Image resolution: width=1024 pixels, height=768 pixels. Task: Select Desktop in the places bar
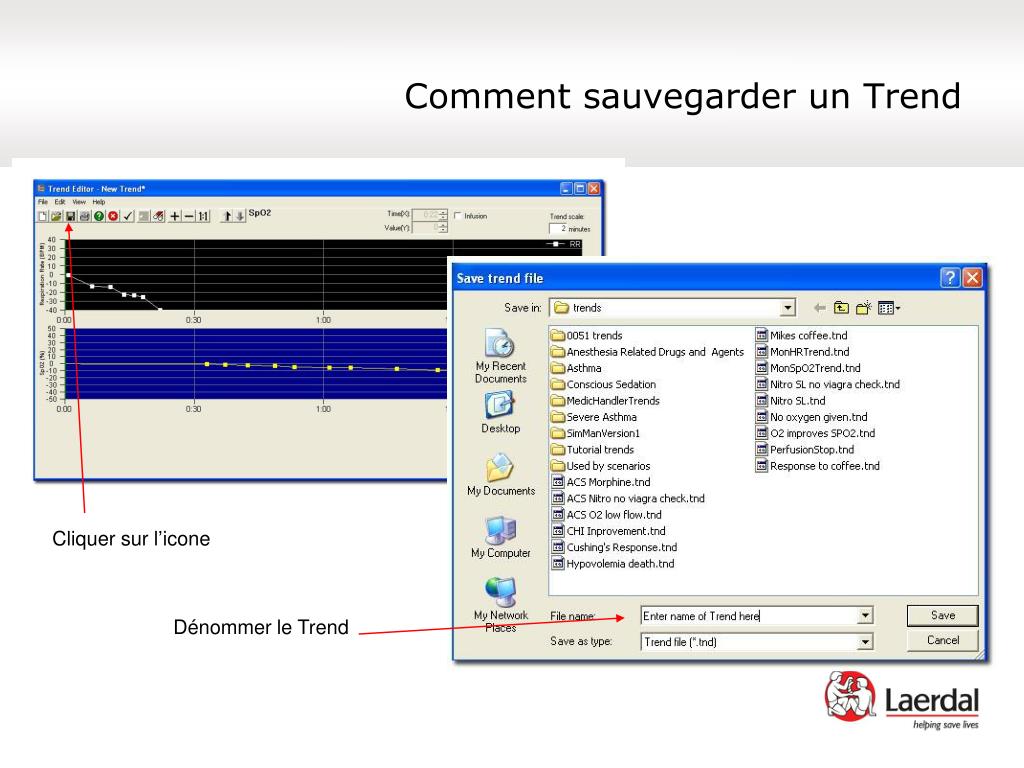[x=500, y=412]
